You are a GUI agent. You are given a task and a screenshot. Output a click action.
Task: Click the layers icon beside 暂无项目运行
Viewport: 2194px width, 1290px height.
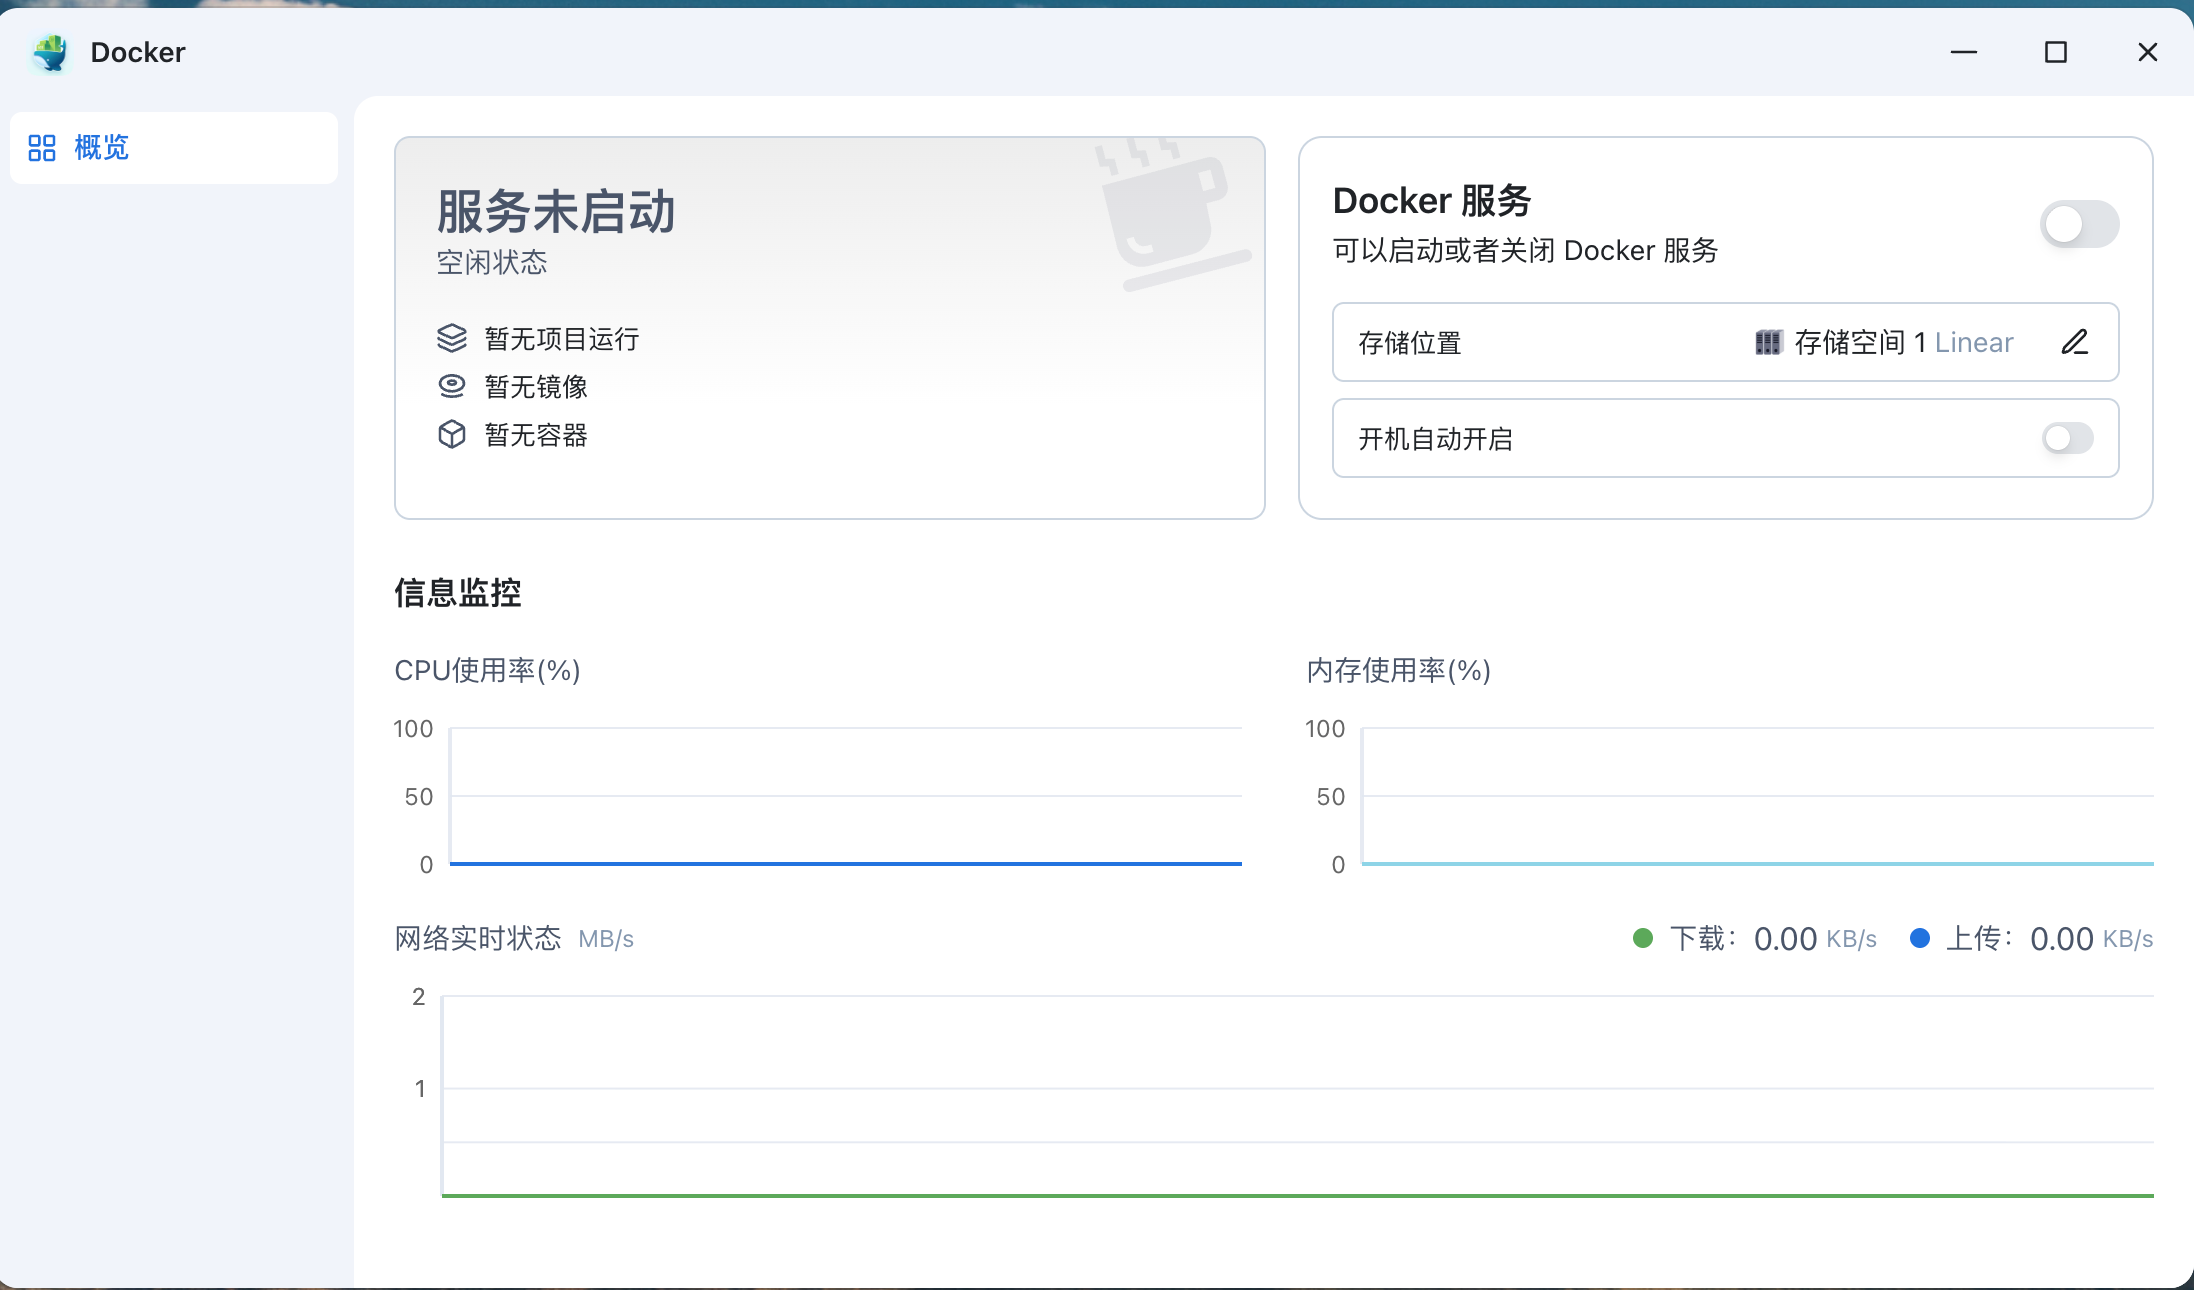(452, 339)
